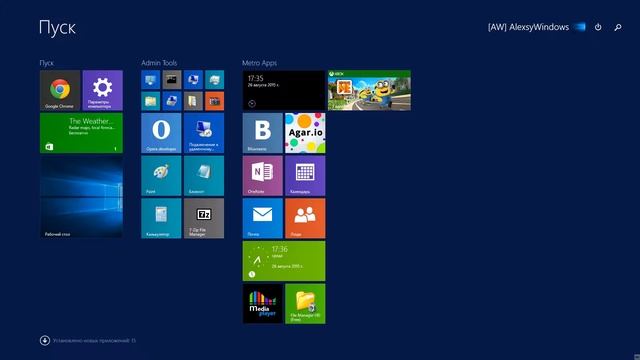Open the [AW] AlexsyWindows account menu
The height and width of the screenshot is (360, 640).
coord(528,27)
